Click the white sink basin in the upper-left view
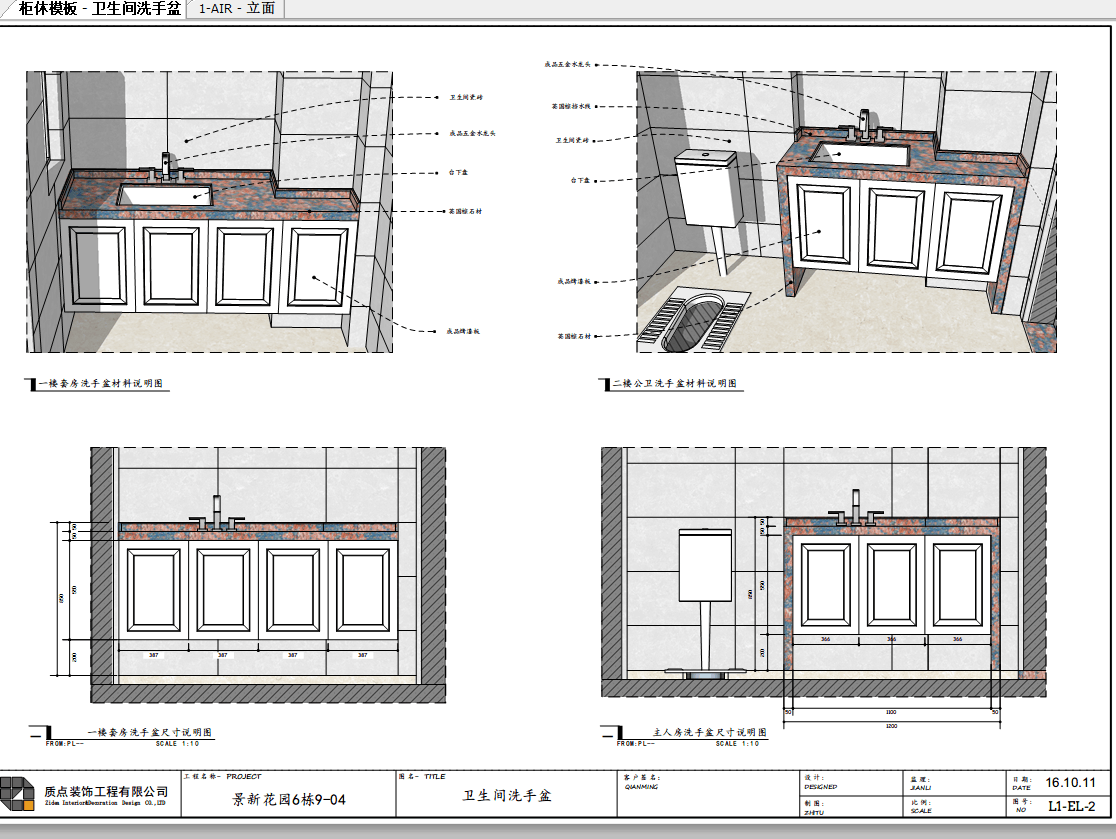The image size is (1116, 839). (165, 194)
